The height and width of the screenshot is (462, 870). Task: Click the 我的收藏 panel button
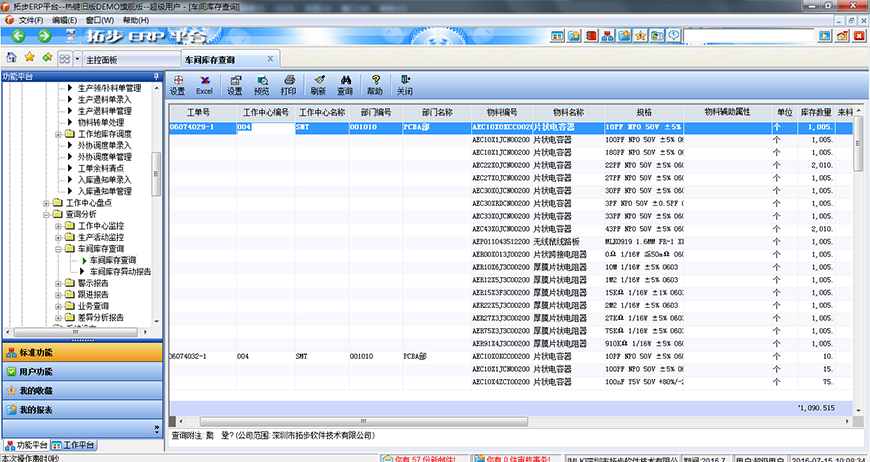pos(80,390)
